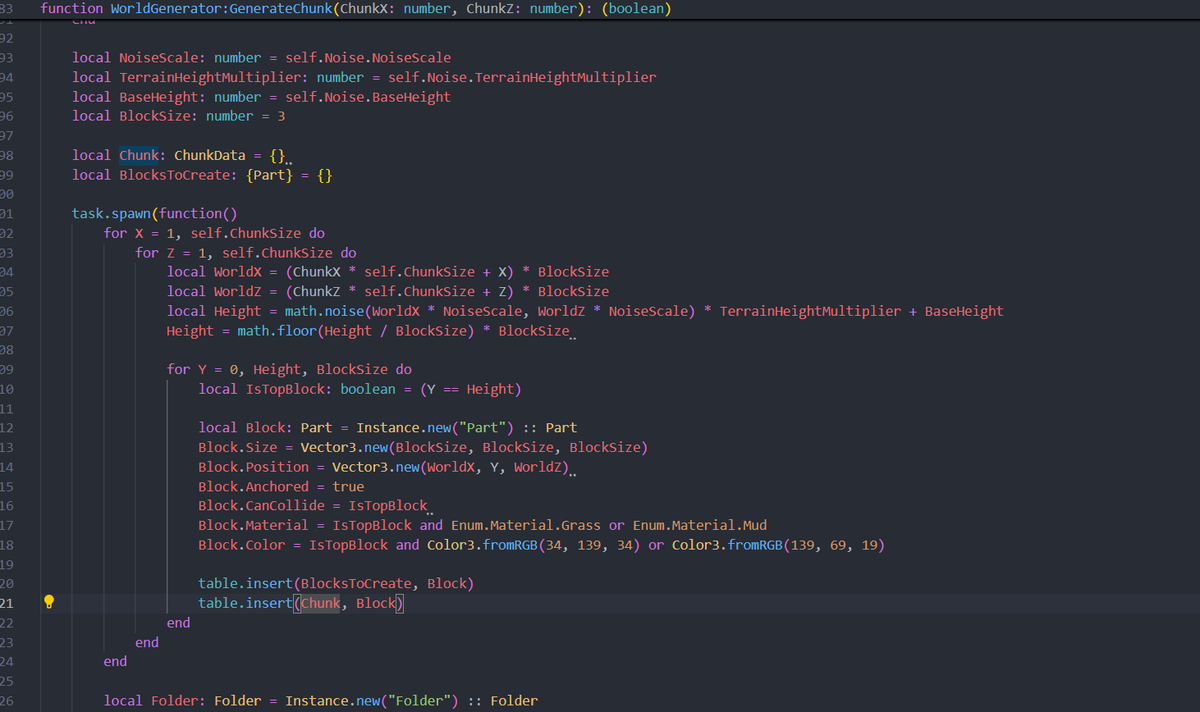The height and width of the screenshot is (712, 1200).
Task: Click the highlighted 'Chunk' in 'local Chunk: ChunkData'
Action: tap(139, 155)
